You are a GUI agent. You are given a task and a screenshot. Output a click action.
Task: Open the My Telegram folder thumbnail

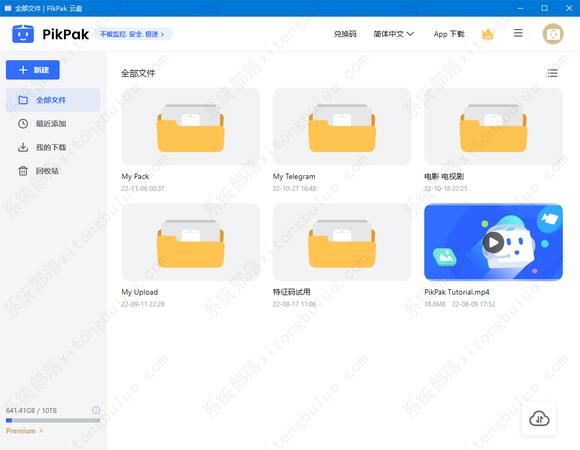(342, 126)
